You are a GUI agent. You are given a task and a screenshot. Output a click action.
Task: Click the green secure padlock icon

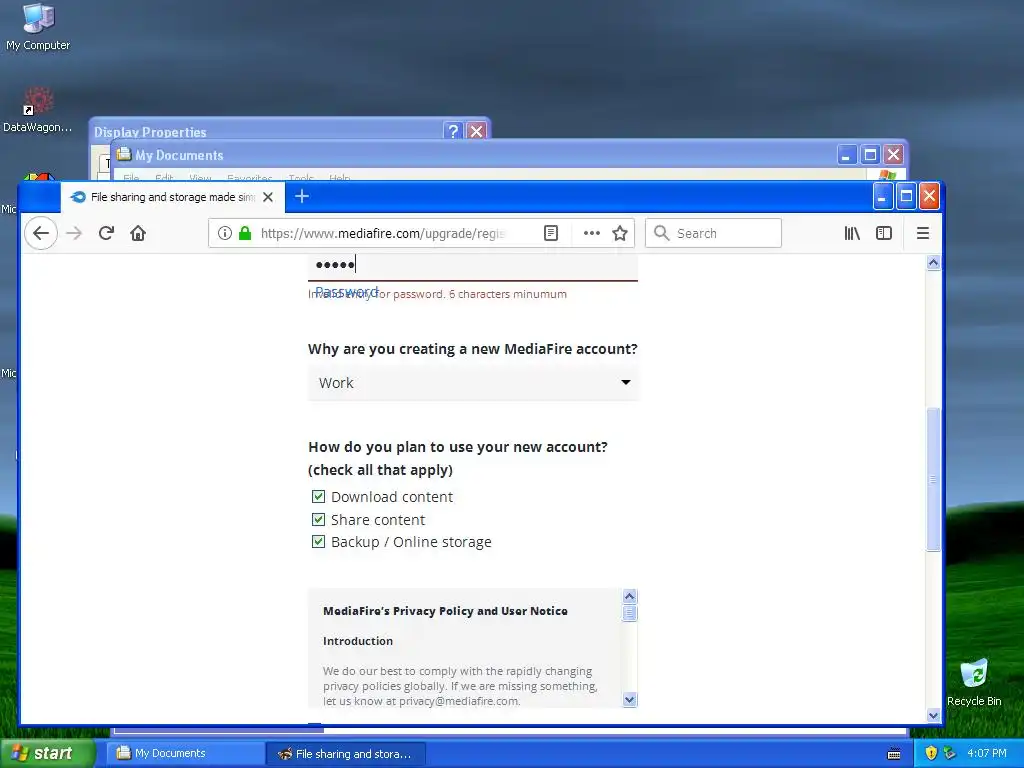click(x=245, y=233)
